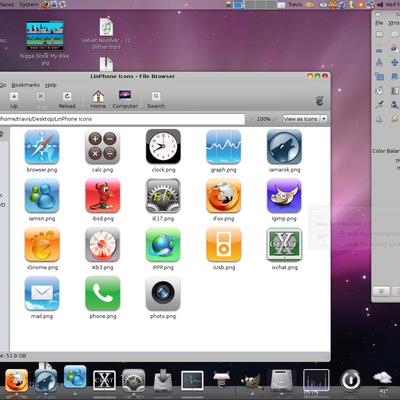The image size is (400, 400).
Task: Open the Xtns menu in GIMP window
Action: point(394,23)
